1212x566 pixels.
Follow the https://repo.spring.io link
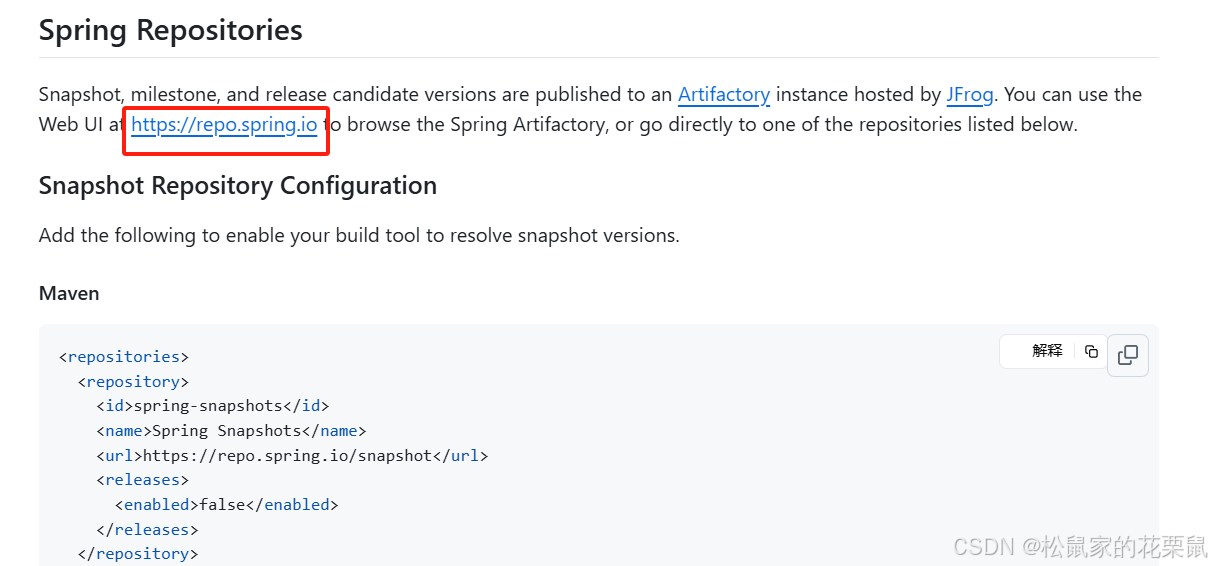[224, 125]
